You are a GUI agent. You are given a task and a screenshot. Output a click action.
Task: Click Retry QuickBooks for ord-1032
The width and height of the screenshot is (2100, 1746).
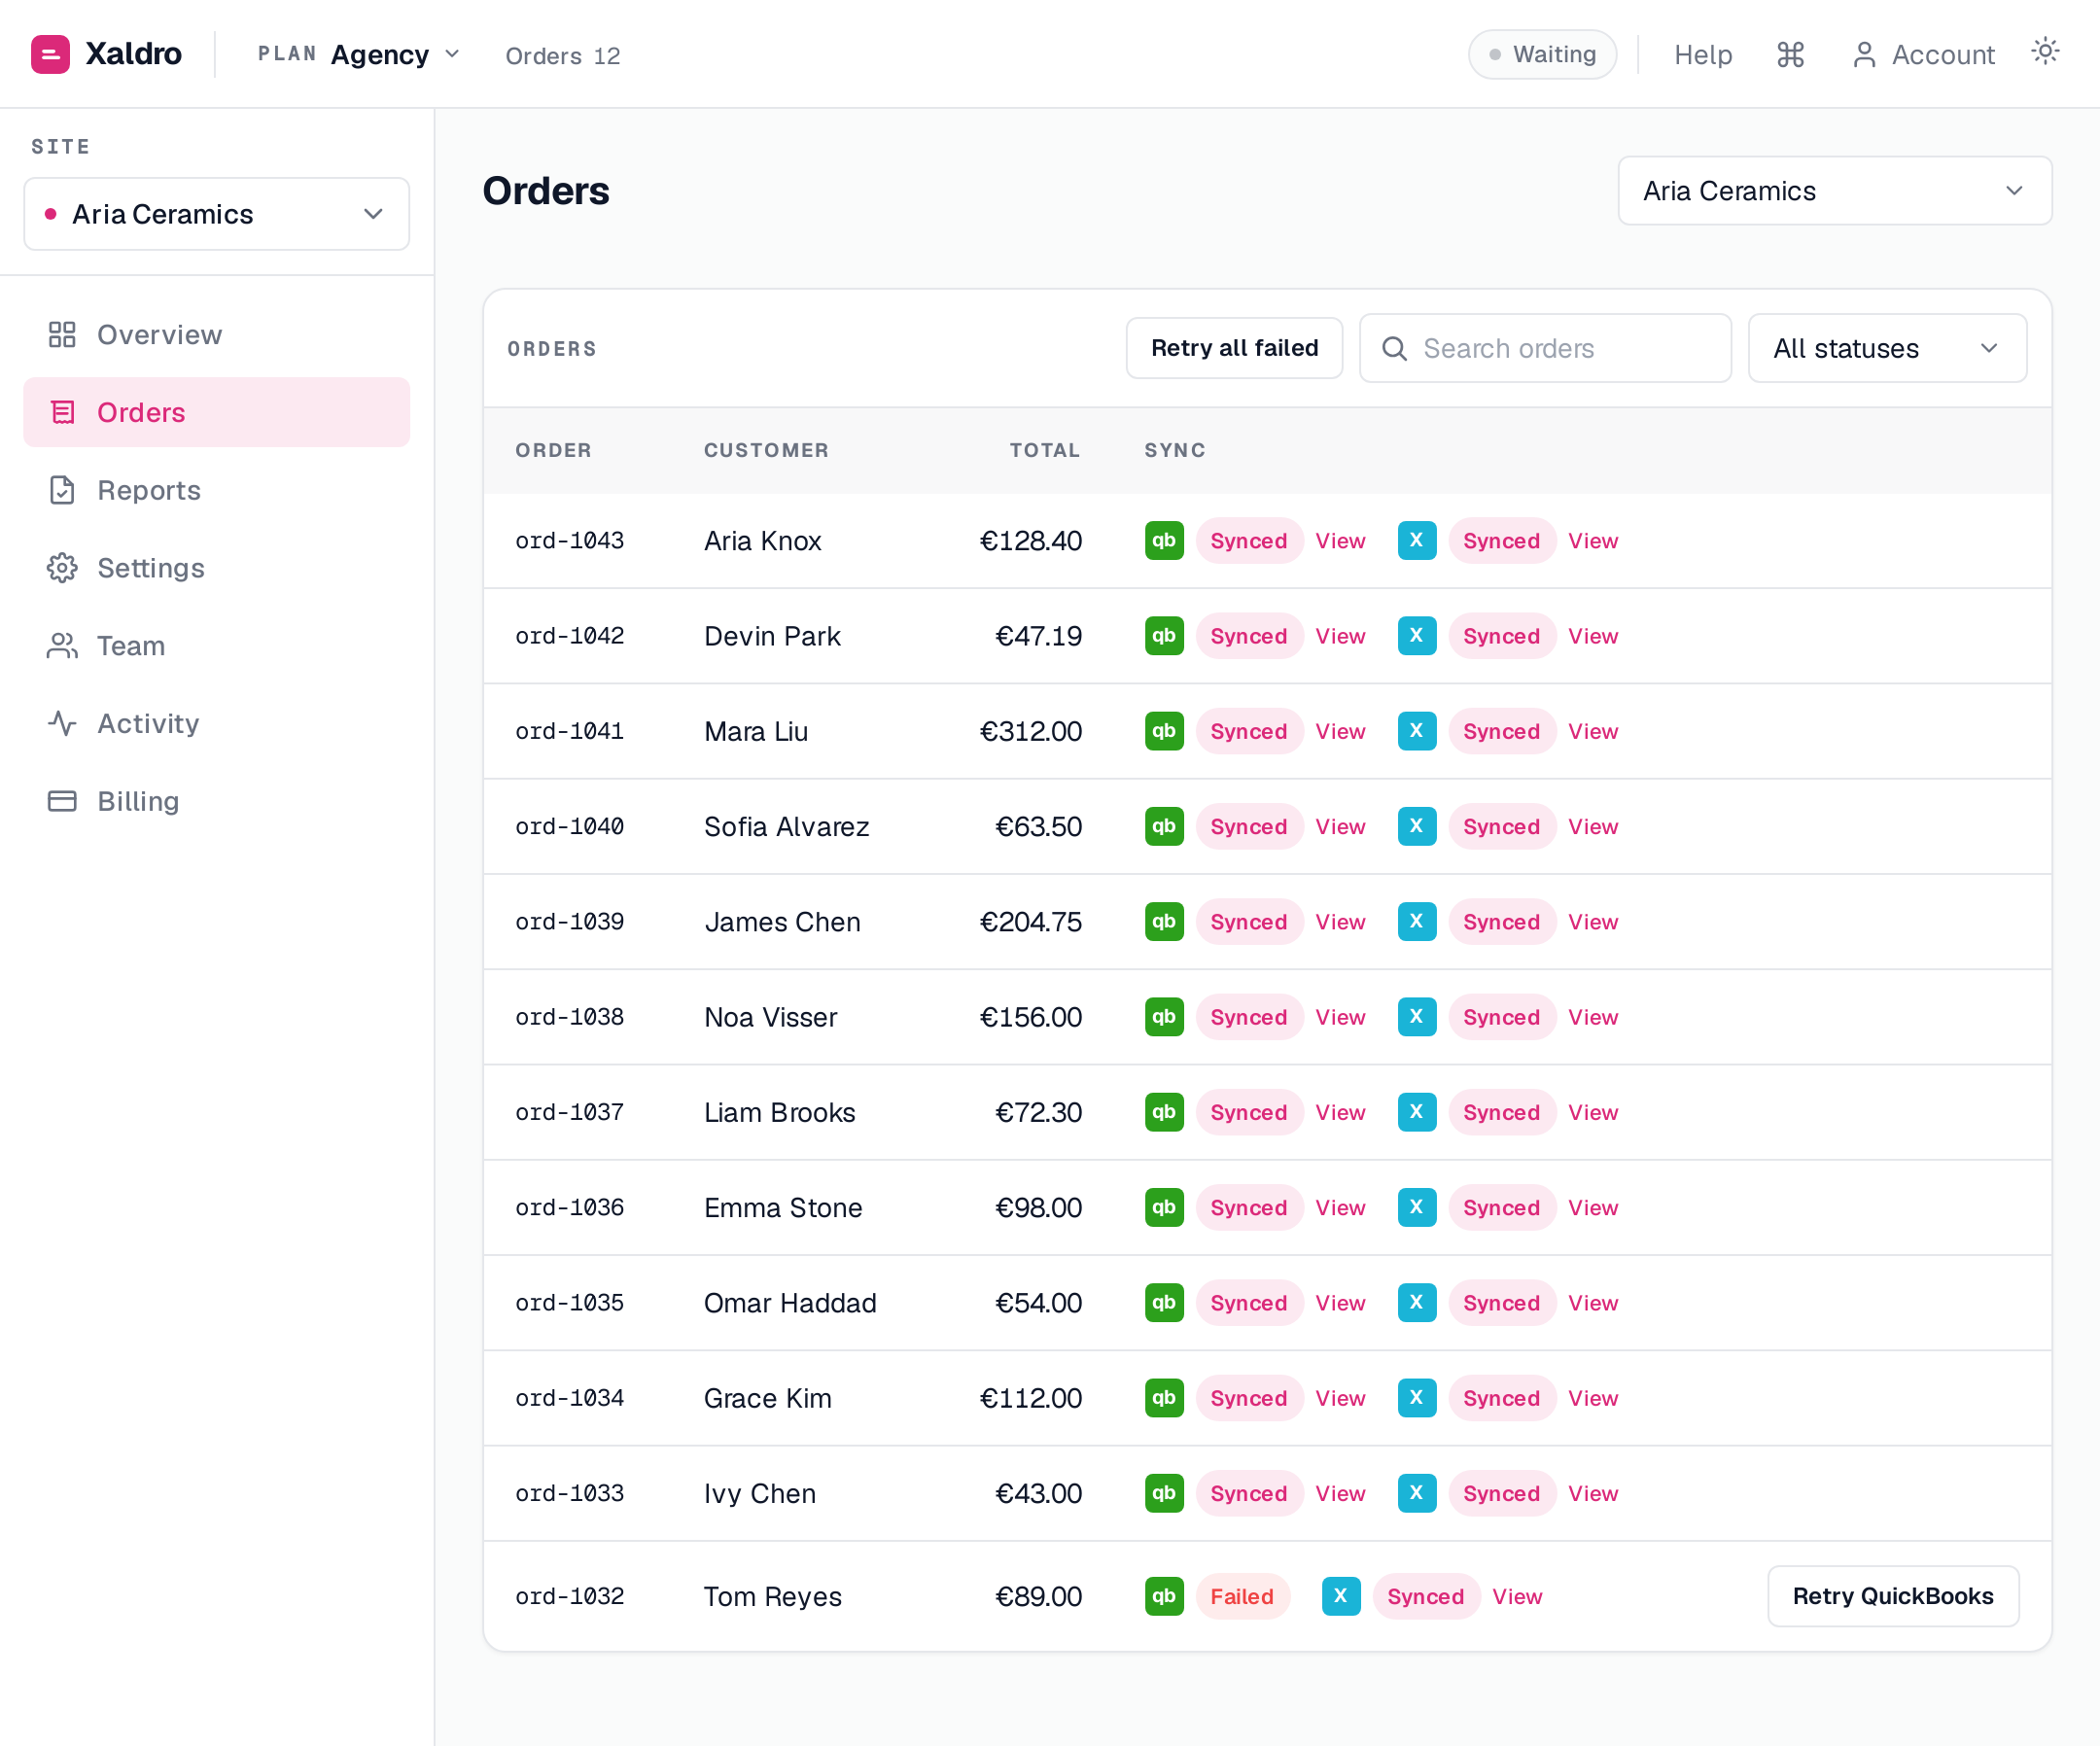(1892, 1596)
